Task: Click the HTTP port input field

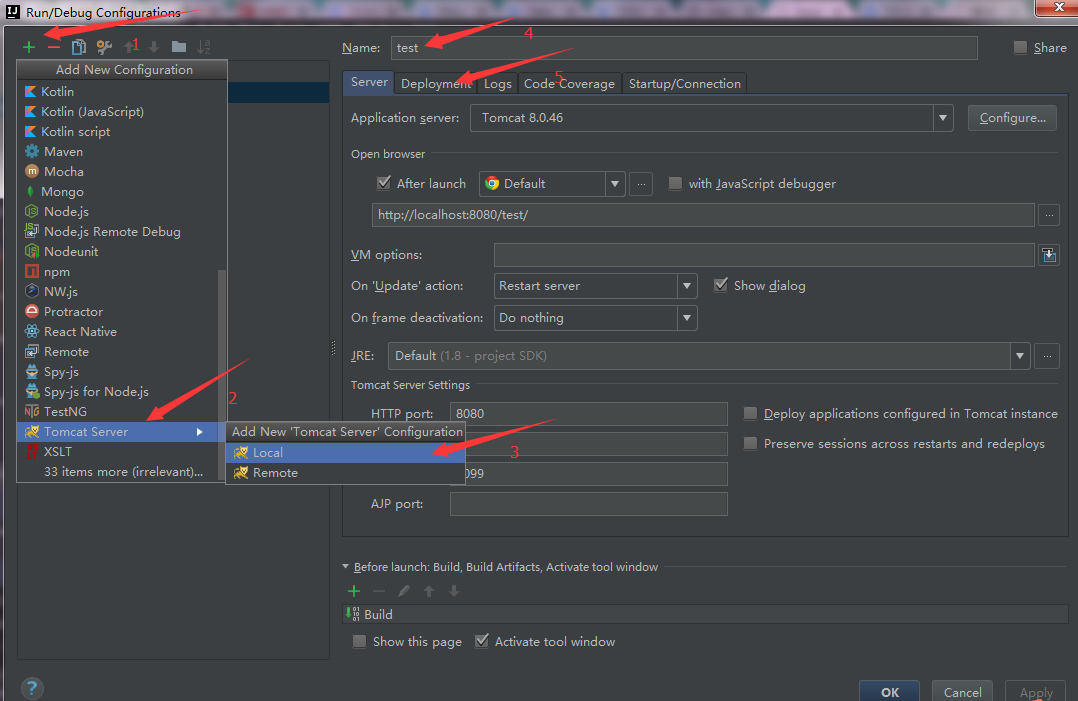Action: coord(588,414)
